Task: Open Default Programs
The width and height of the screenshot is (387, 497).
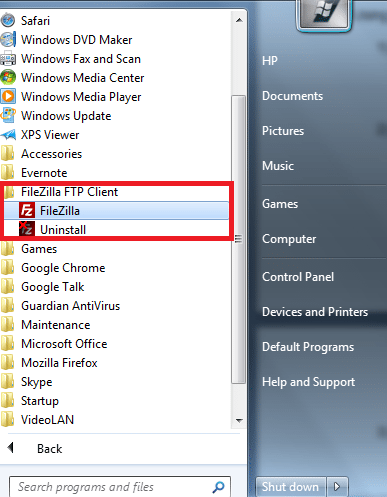Action: click(x=308, y=347)
